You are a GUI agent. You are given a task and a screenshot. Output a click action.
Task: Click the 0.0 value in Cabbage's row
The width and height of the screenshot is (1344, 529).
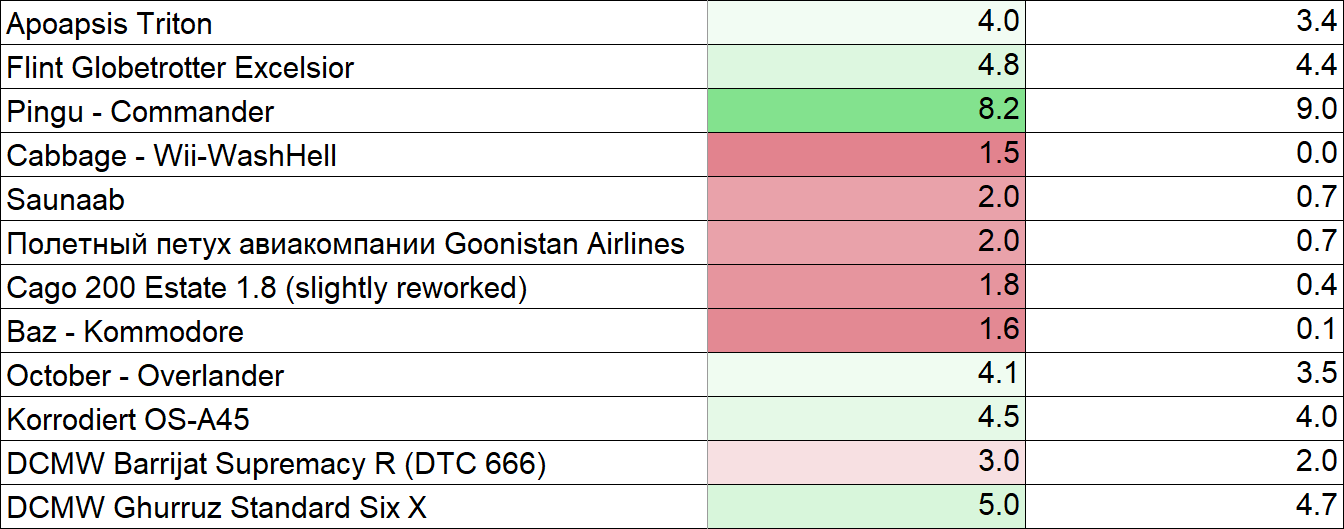[x=1185, y=155]
